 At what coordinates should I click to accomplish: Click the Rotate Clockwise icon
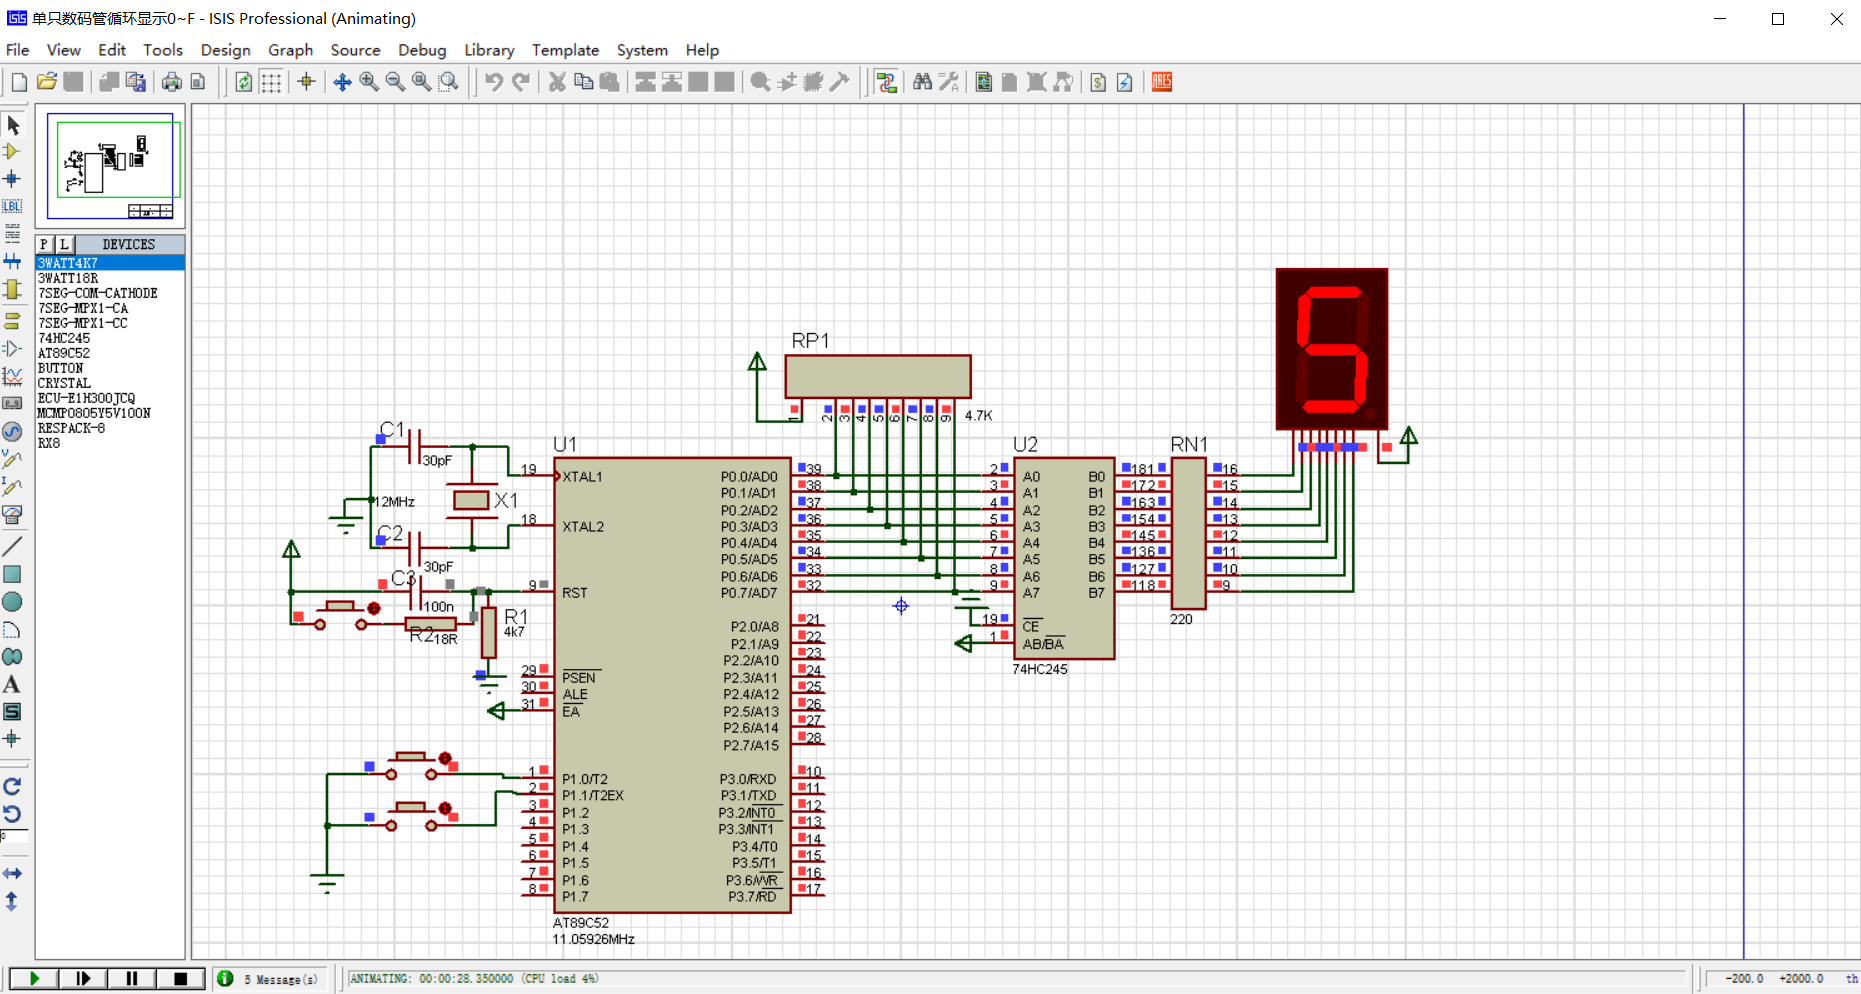[x=12, y=787]
